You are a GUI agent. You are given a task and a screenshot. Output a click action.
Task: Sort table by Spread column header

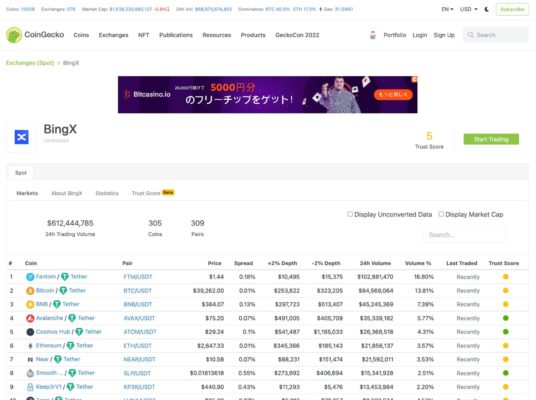(243, 263)
